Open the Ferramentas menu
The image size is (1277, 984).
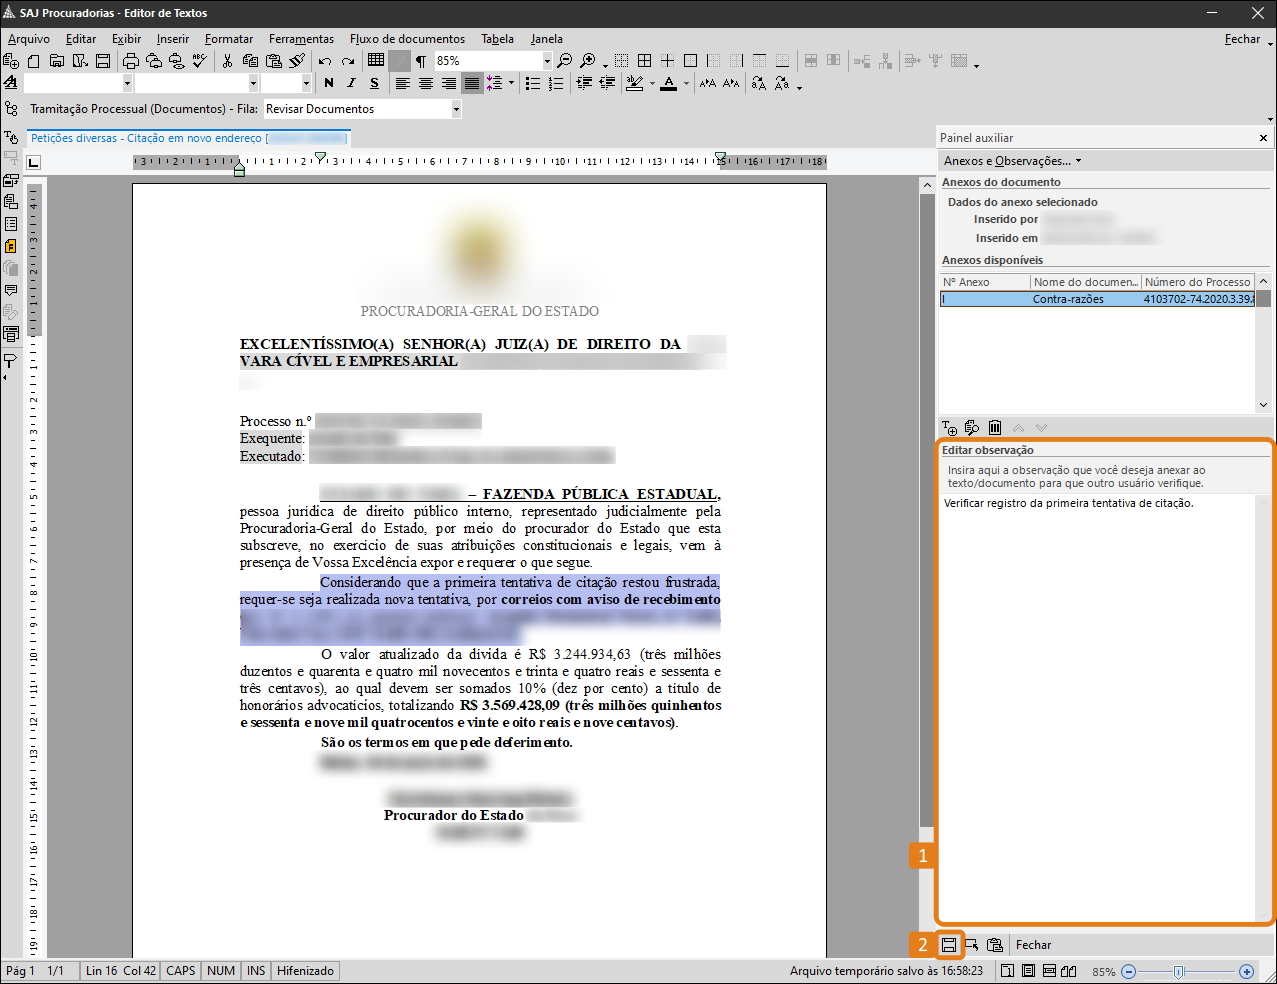(x=301, y=39)
